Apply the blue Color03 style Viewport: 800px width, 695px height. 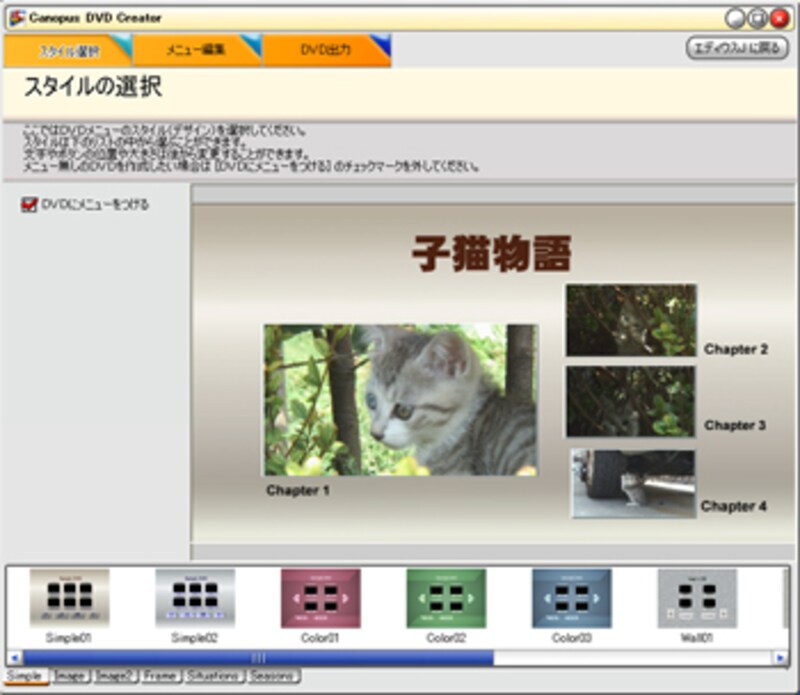coord(571,598)
